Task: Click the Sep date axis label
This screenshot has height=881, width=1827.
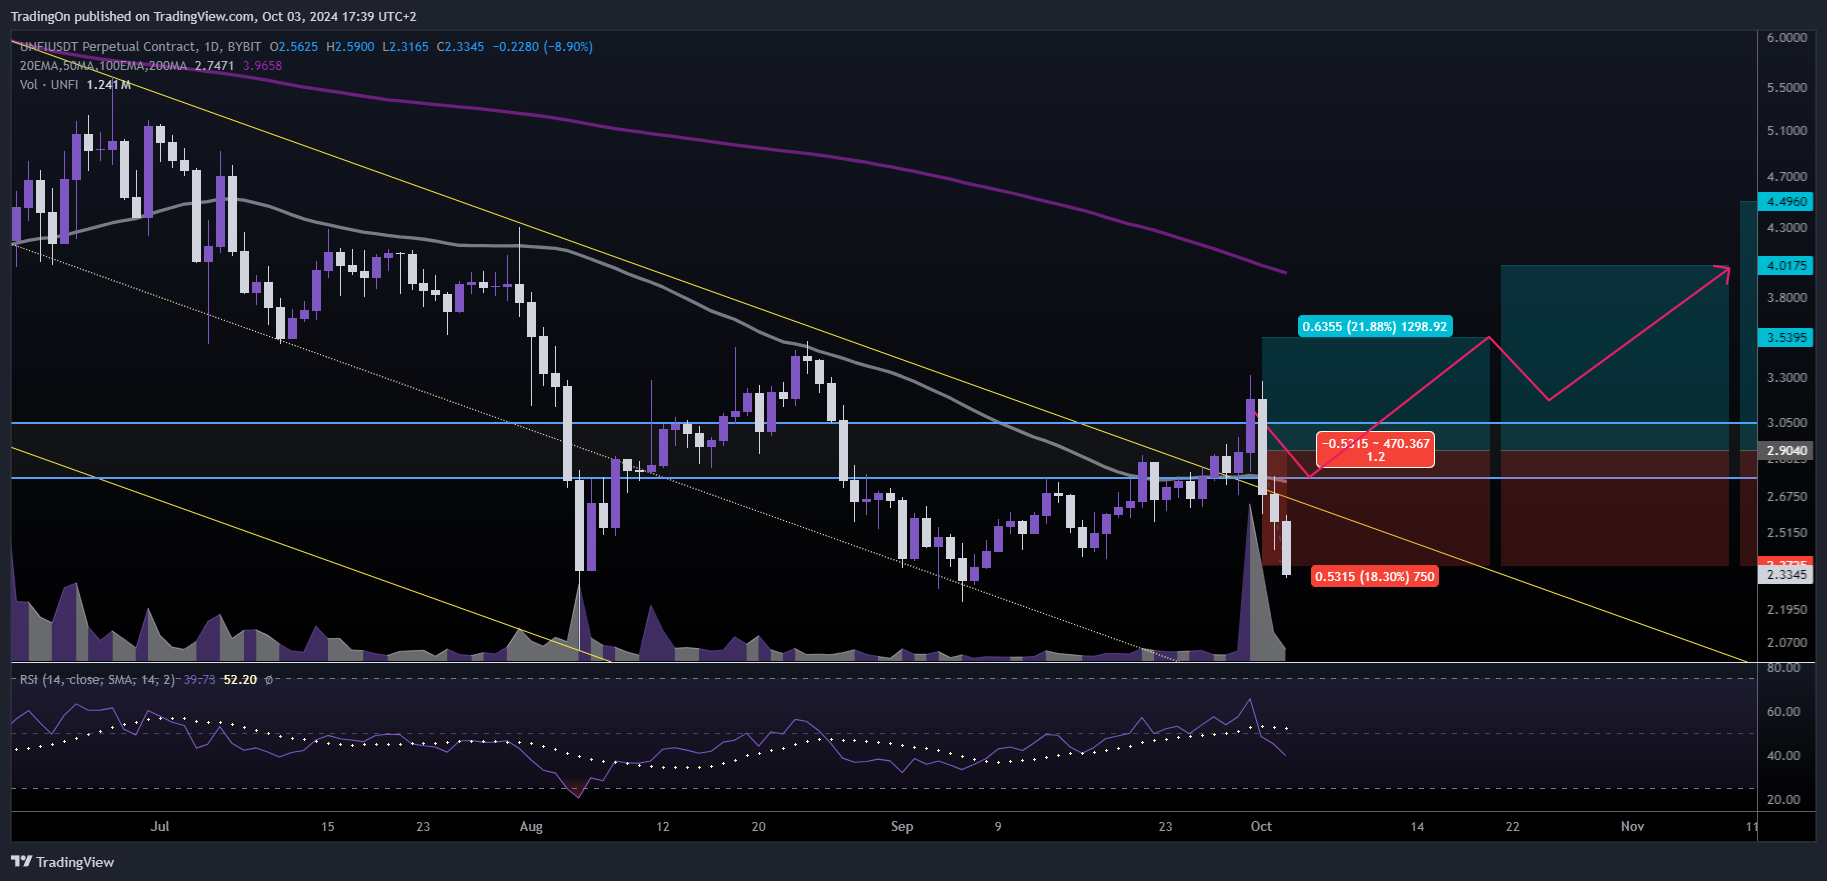Action: pyautogui.click(x=902, y=827)
